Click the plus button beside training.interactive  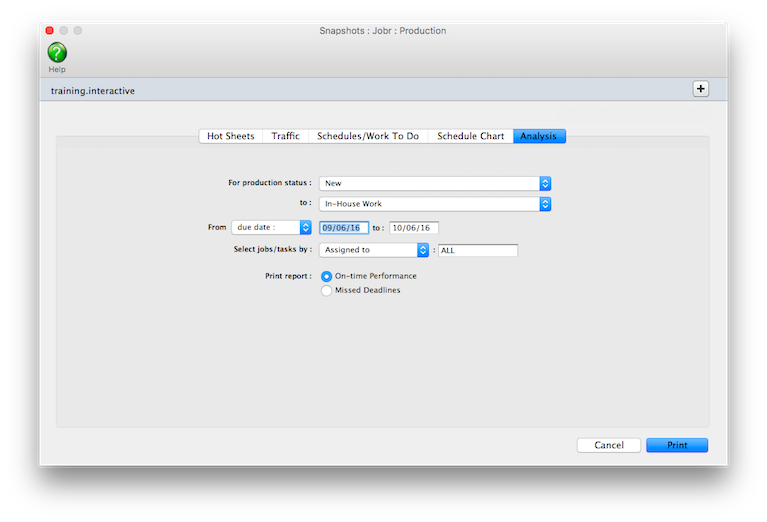[x=700, y=89]
